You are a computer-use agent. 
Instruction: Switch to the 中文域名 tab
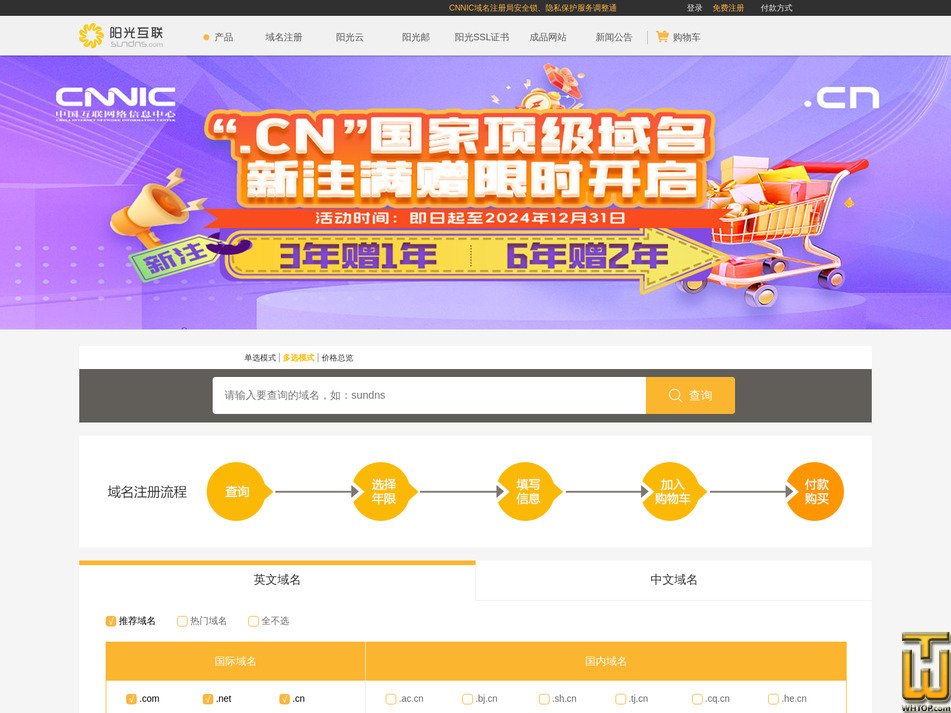click(674, 580)
